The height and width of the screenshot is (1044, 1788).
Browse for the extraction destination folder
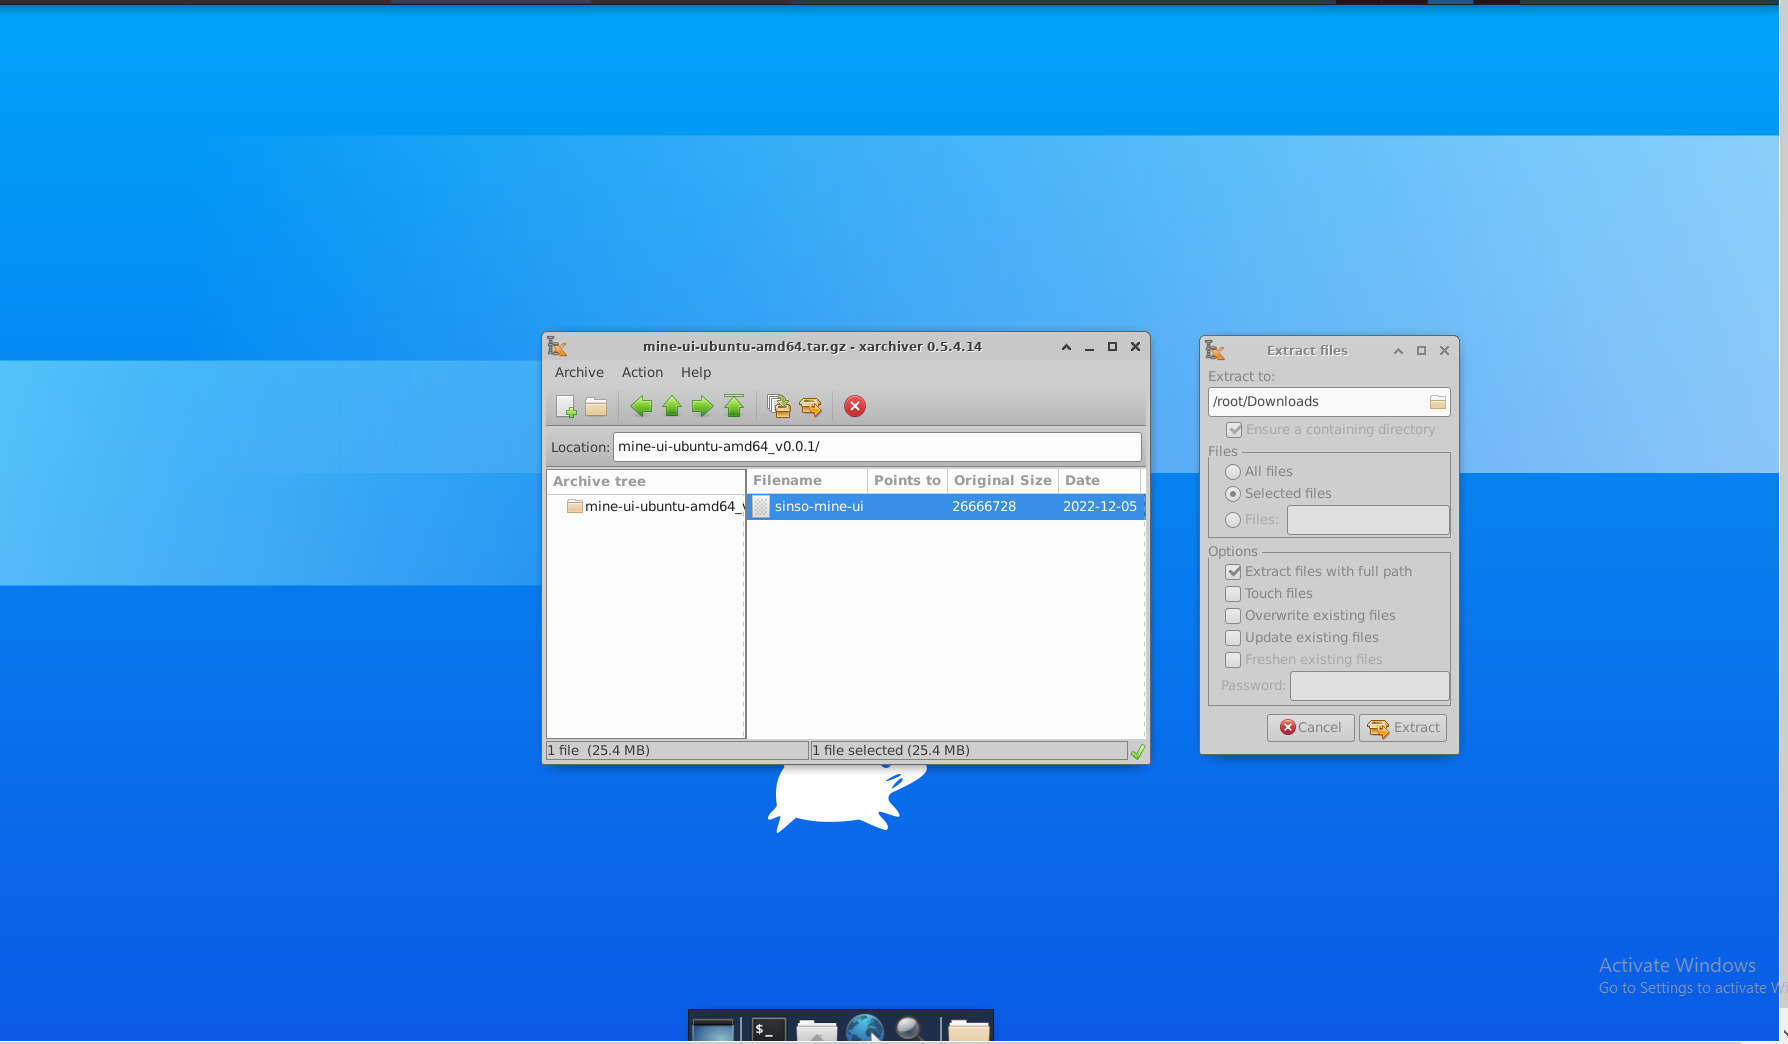pyautogui.click(x=1437, y=402)
